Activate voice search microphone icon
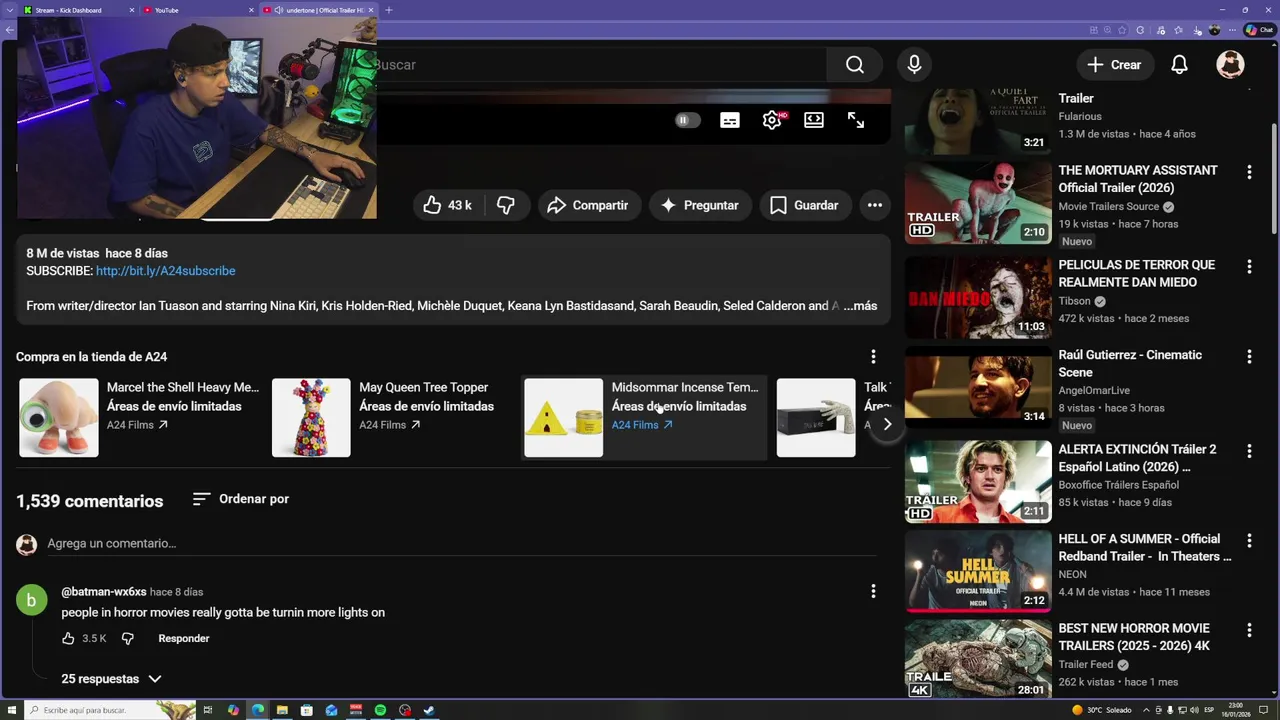The height and width of the screenshot is (720, 1280). [914, 65]
